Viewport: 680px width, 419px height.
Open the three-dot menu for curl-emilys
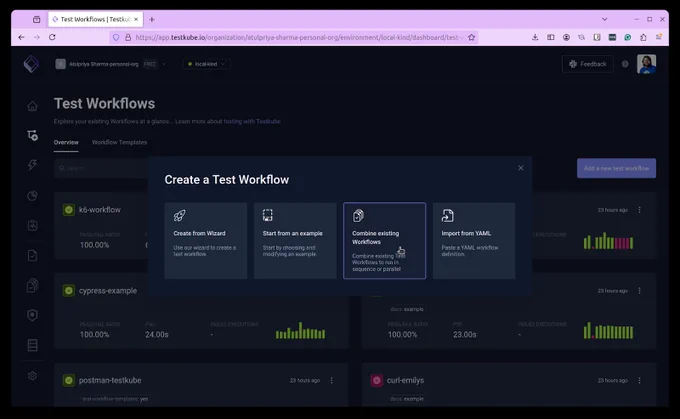[640, 380]
